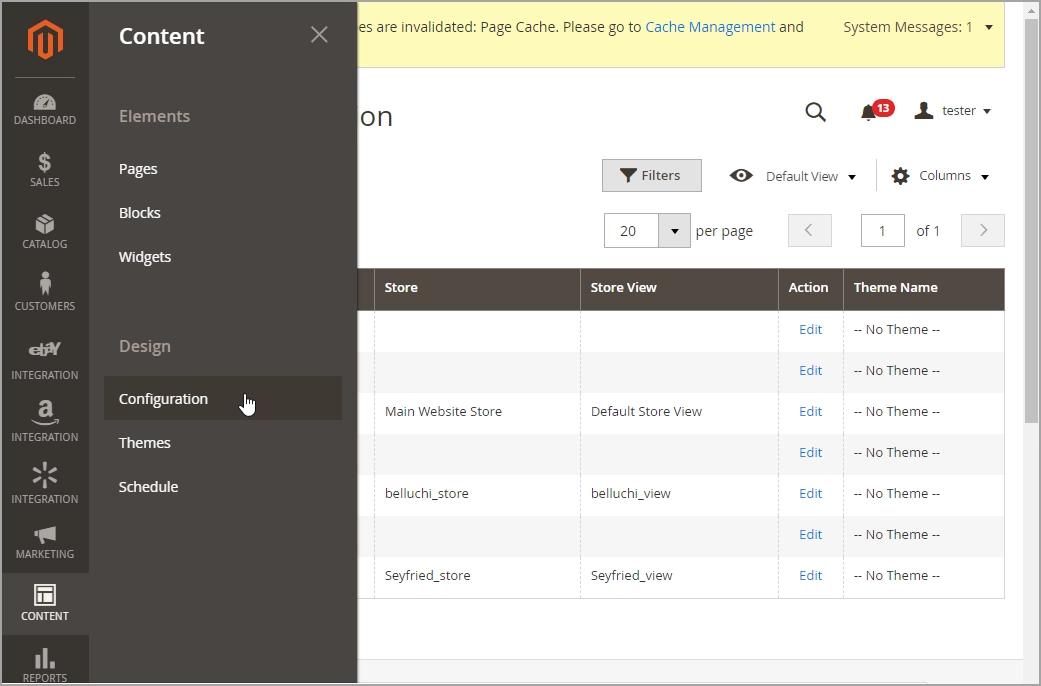This screenshot has width=1041, height=686.
Task: Open Default View bookmarks dropdown
Action: pyautogui.click(x=793, y=176)
